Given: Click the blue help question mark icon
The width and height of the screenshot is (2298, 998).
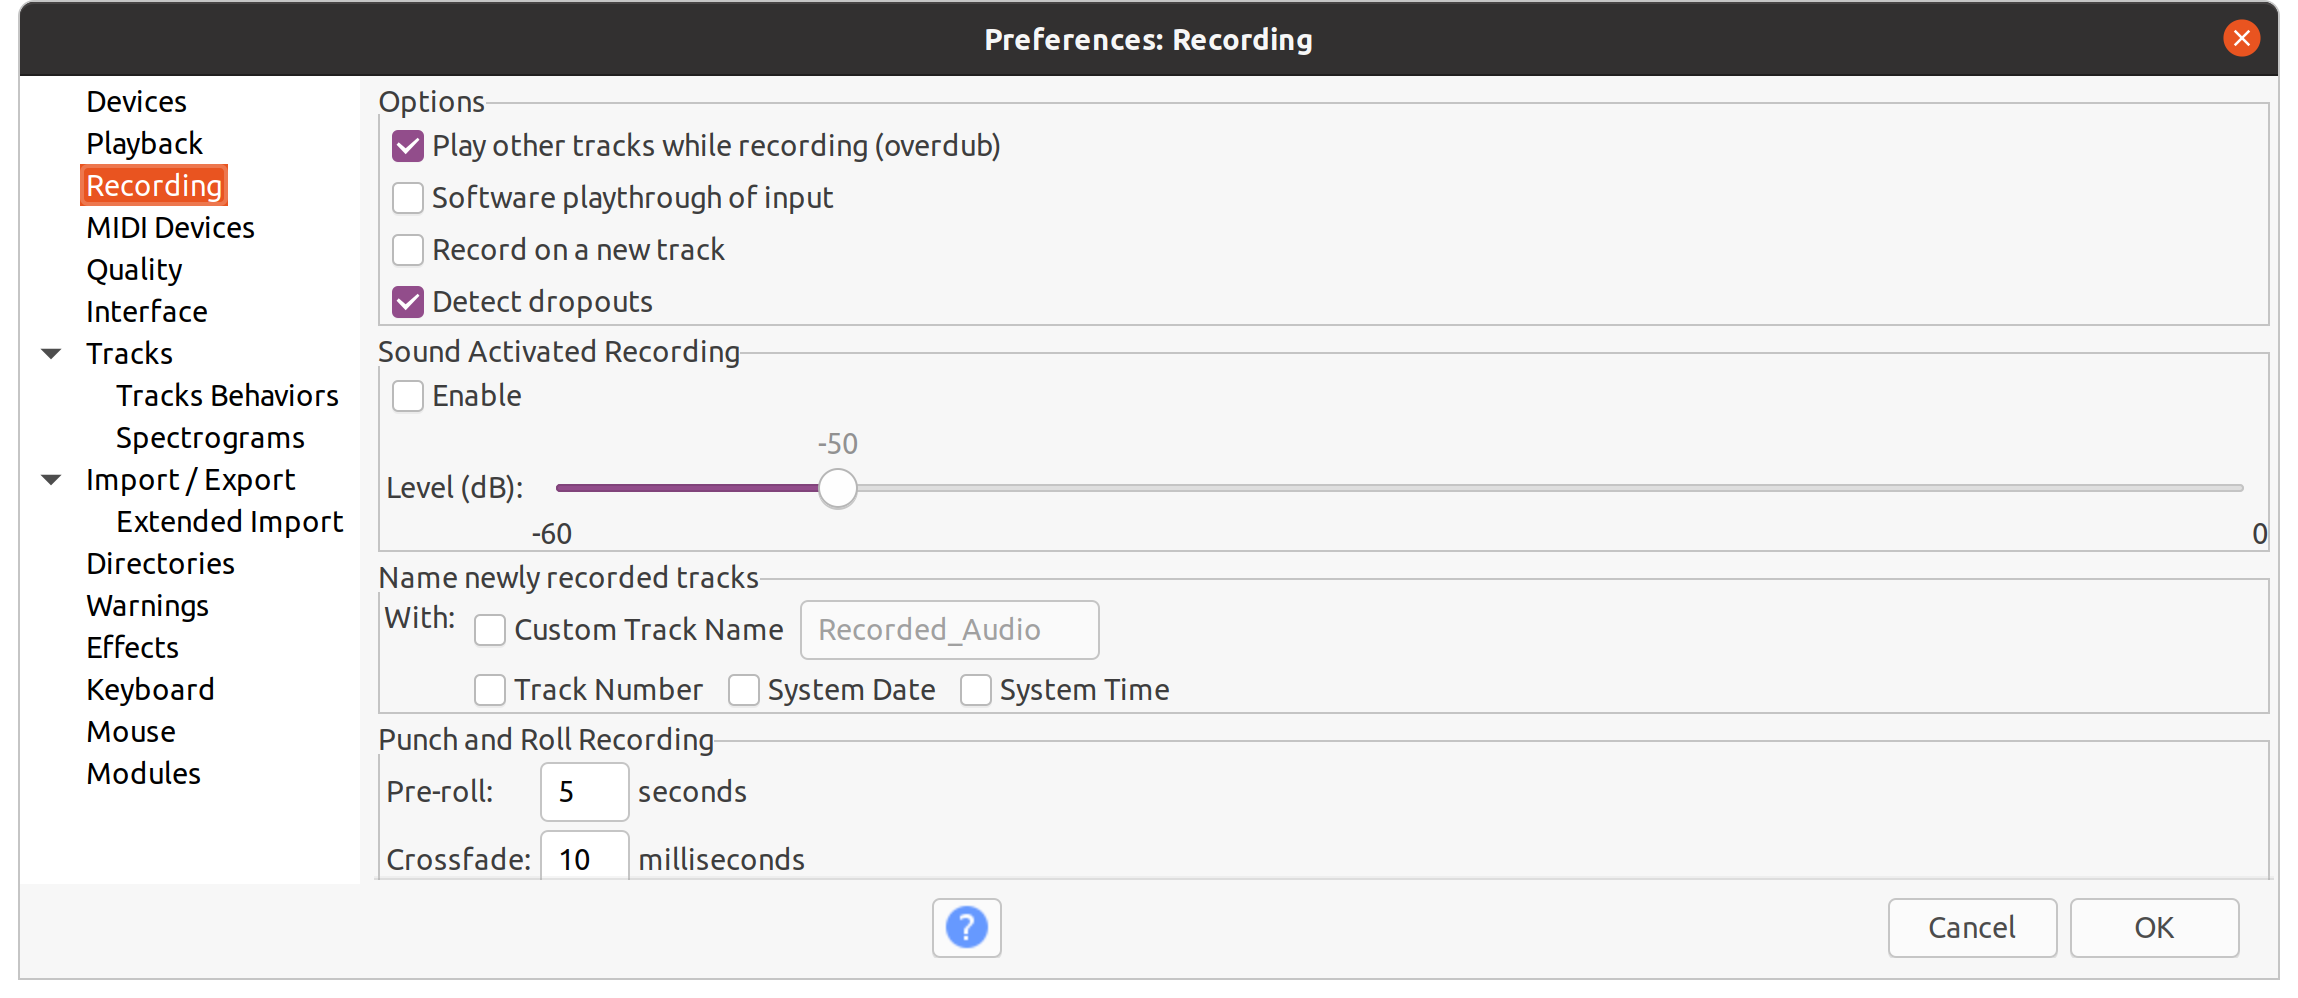Looking at the screenshot, I should pyautogui.click(x=966, y=928).
